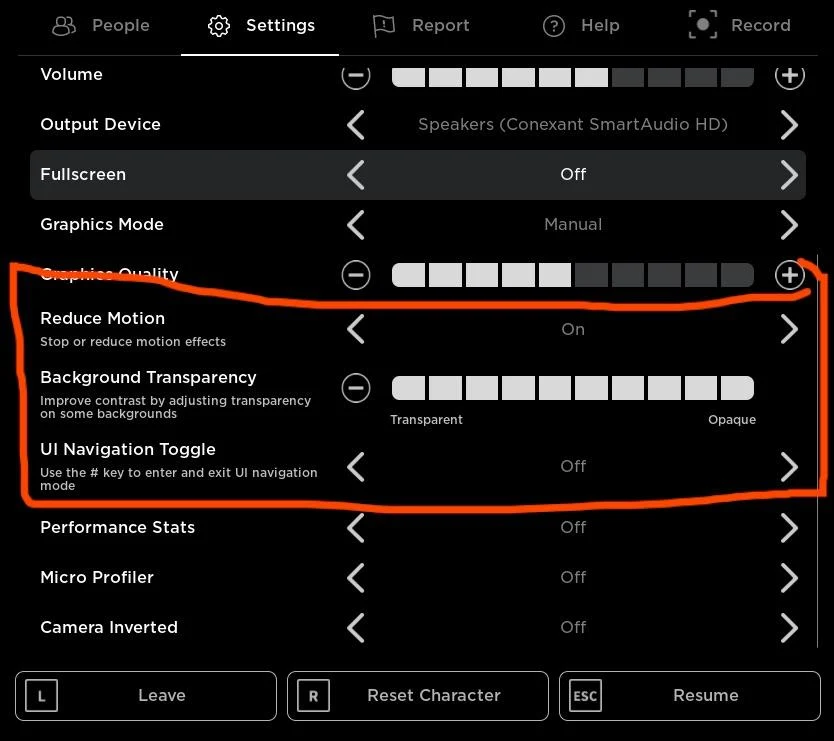This screenshot has height=741, width=834.
Task: Enable UI Navigation Toggle with right chevron
Action: [789, 466]
